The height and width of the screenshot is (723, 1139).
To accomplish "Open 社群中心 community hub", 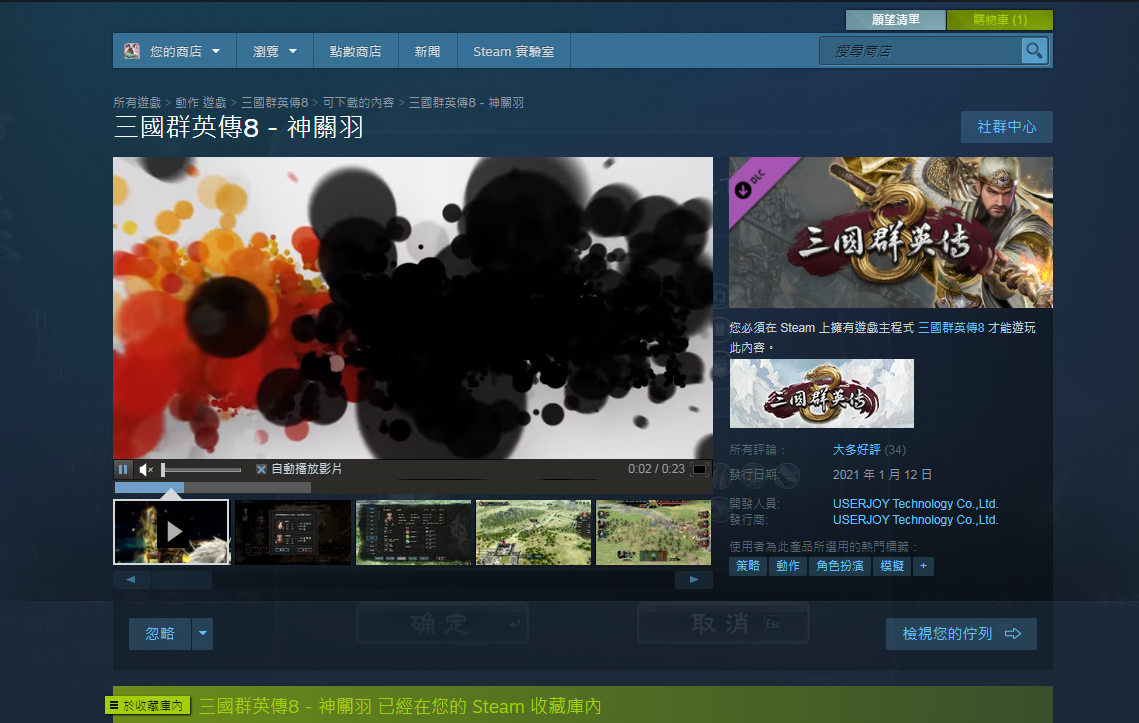I will (x=1006, y=127).
